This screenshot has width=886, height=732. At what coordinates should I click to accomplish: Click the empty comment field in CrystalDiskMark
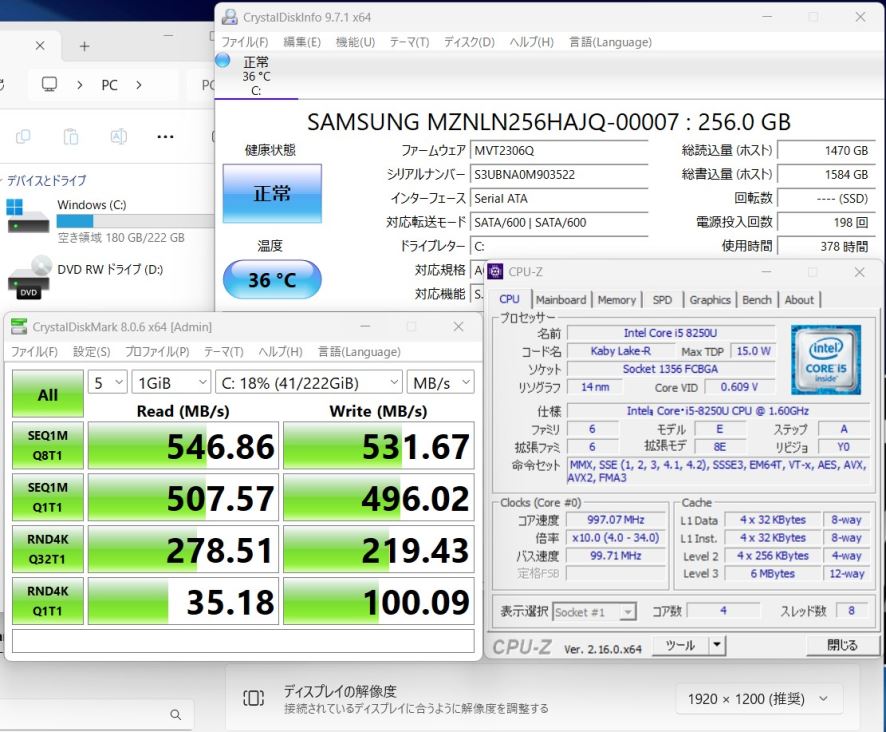click(x=243, y=641)
